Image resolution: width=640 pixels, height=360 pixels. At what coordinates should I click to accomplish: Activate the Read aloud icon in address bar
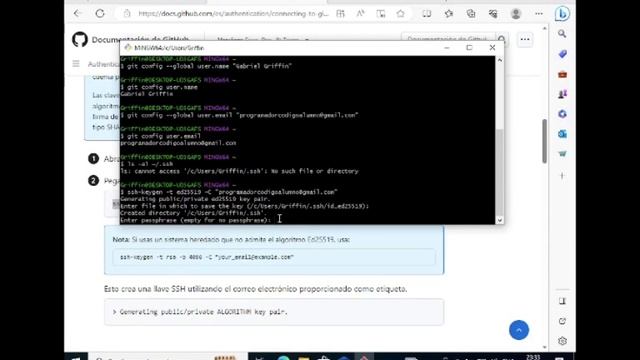click(x=360, y=13)
